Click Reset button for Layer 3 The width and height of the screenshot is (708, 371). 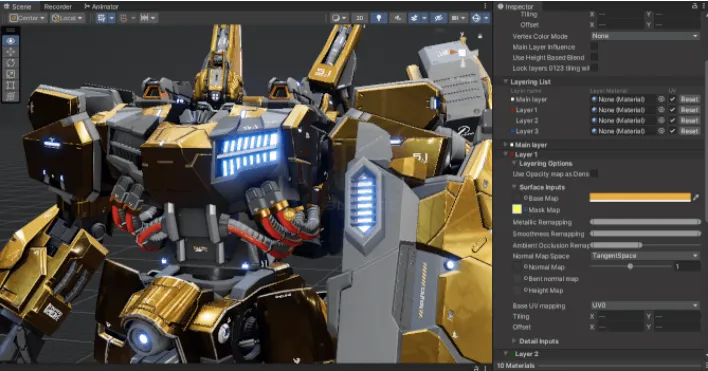point(689,131)
